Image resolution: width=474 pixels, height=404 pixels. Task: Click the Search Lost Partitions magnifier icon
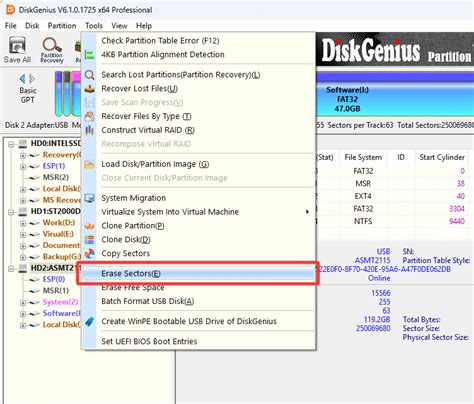point(89,75)
